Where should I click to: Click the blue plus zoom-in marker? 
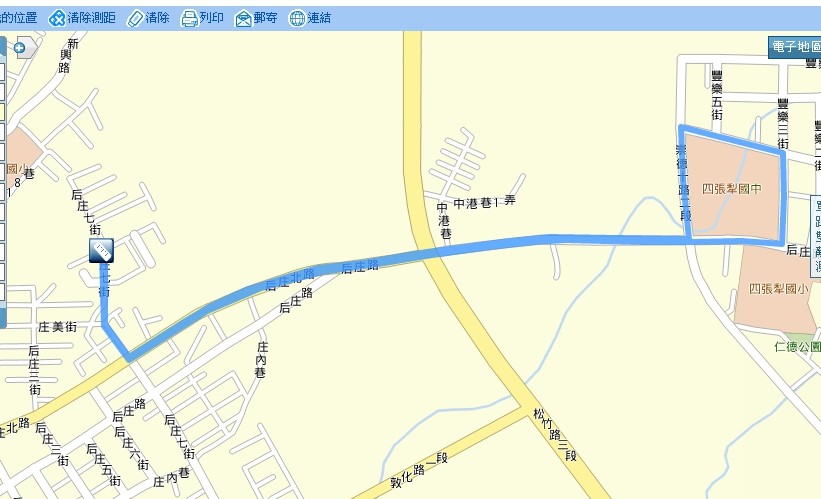point(19,48)
